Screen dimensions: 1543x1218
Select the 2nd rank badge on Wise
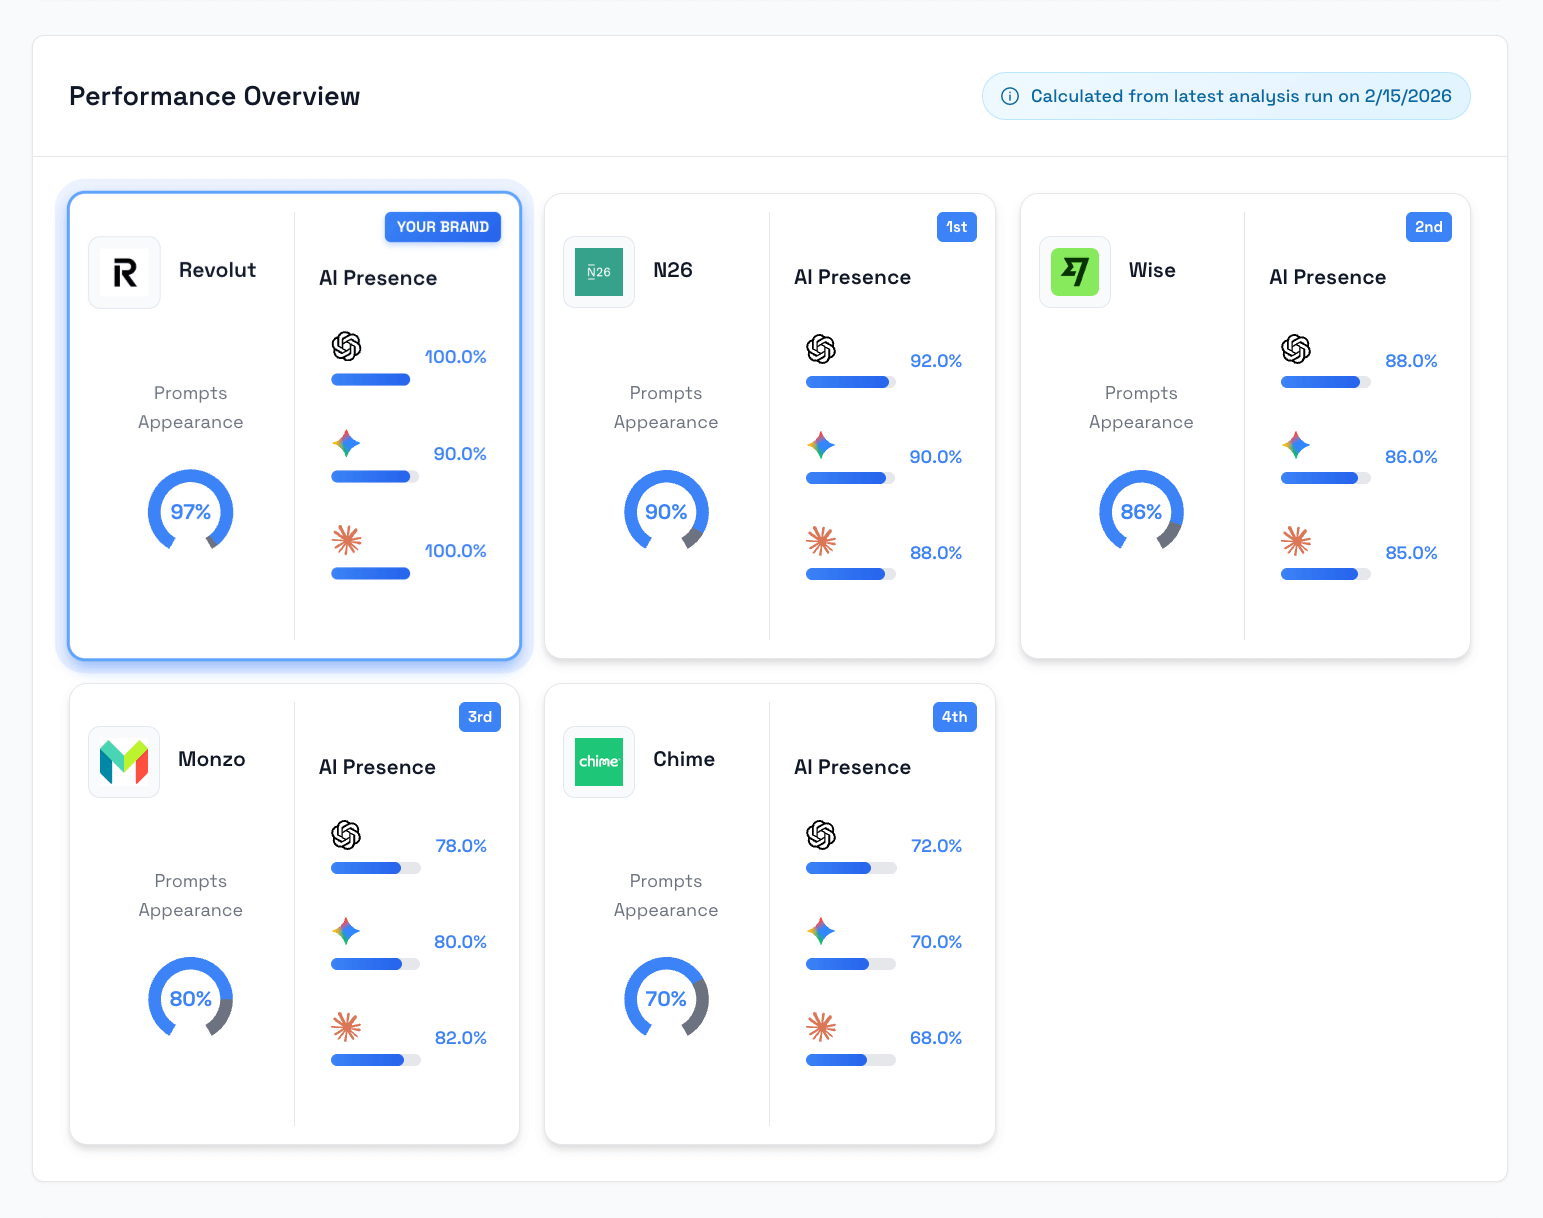point(1428,227)
